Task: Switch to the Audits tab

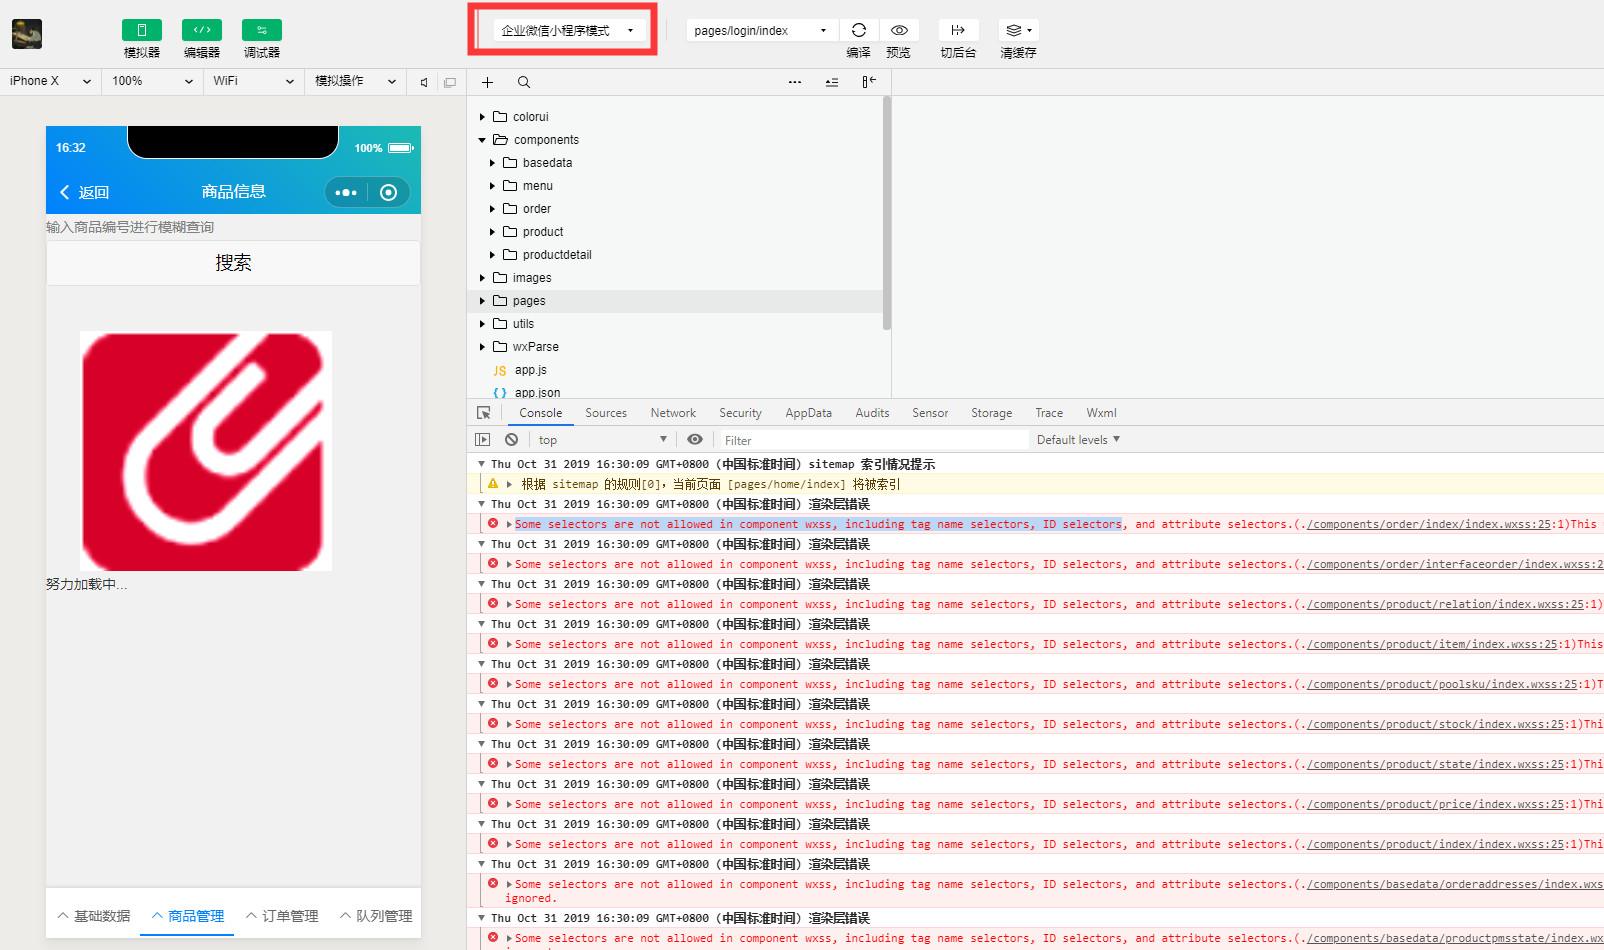Action: 872,413
